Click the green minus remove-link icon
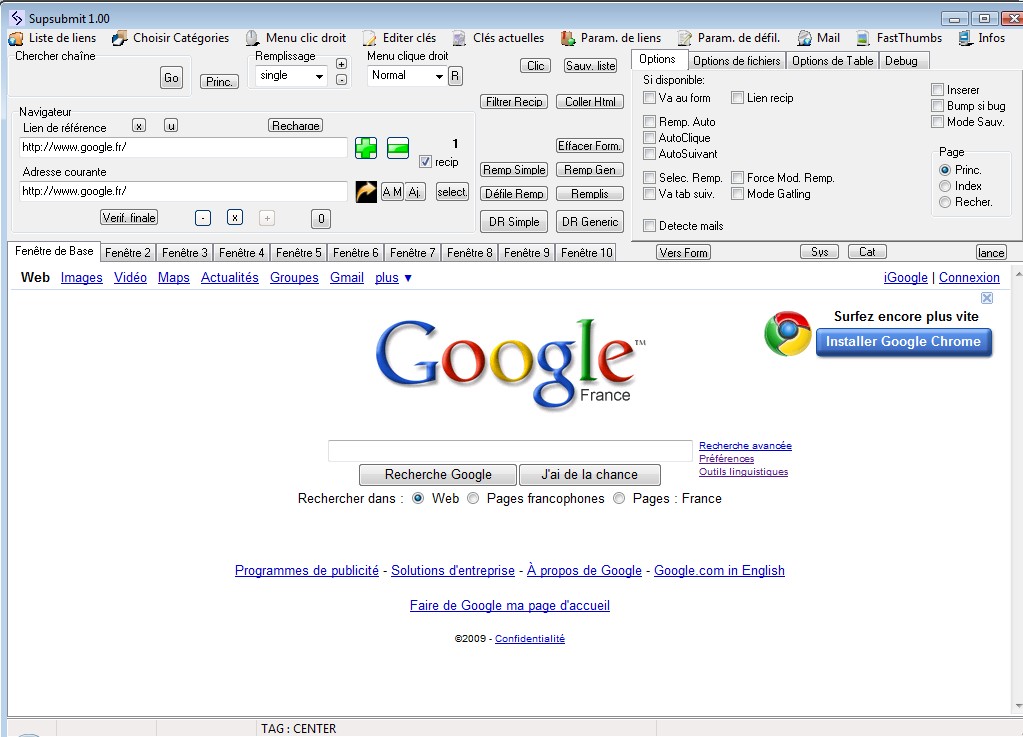Screen dimensions: 1023x737 398,148
